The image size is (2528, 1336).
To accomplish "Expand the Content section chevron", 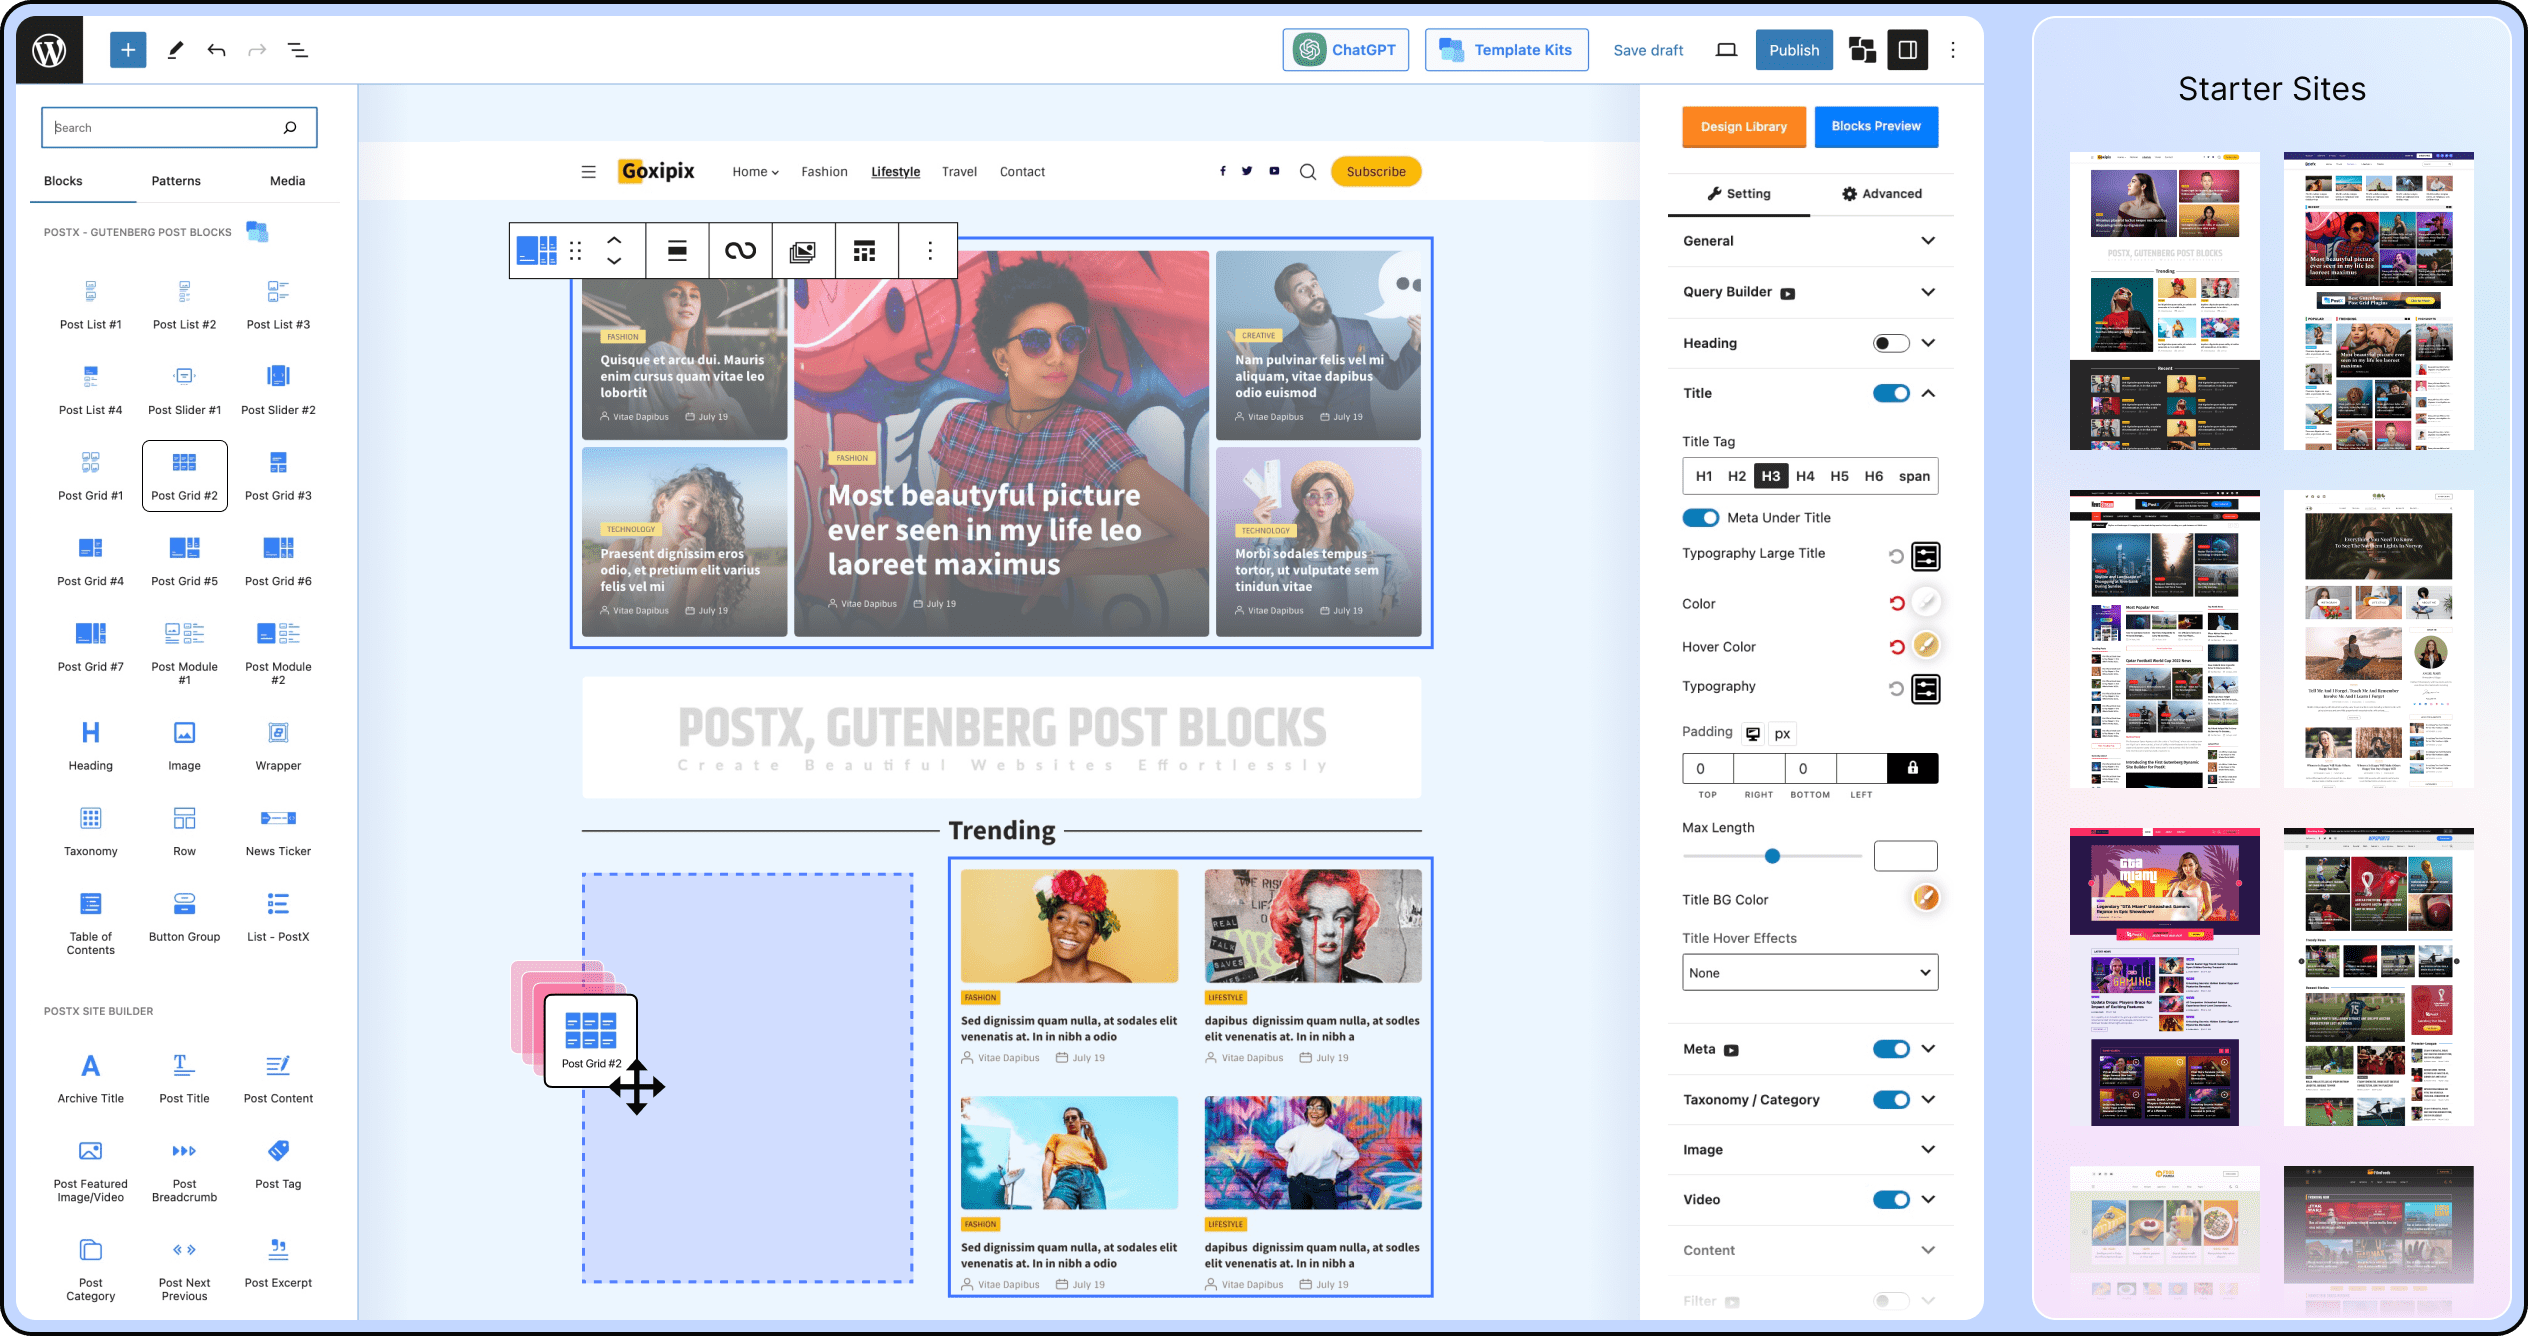I will (1928, 1250).
